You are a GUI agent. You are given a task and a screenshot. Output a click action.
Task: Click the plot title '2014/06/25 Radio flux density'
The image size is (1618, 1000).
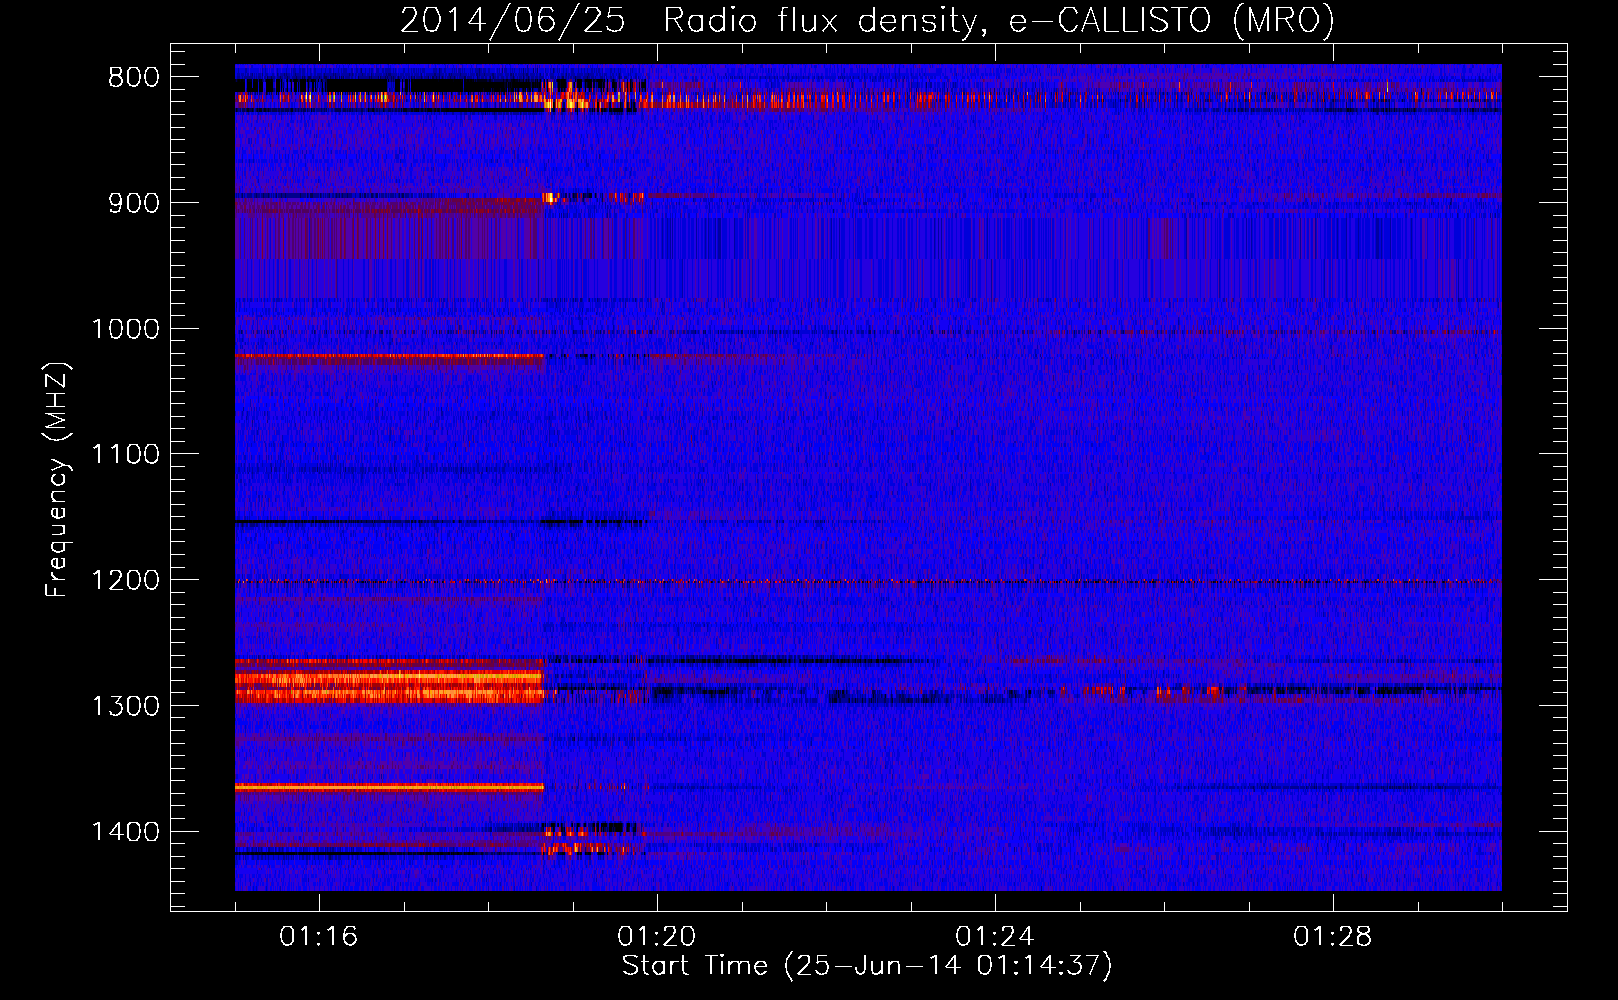(867, 21)
